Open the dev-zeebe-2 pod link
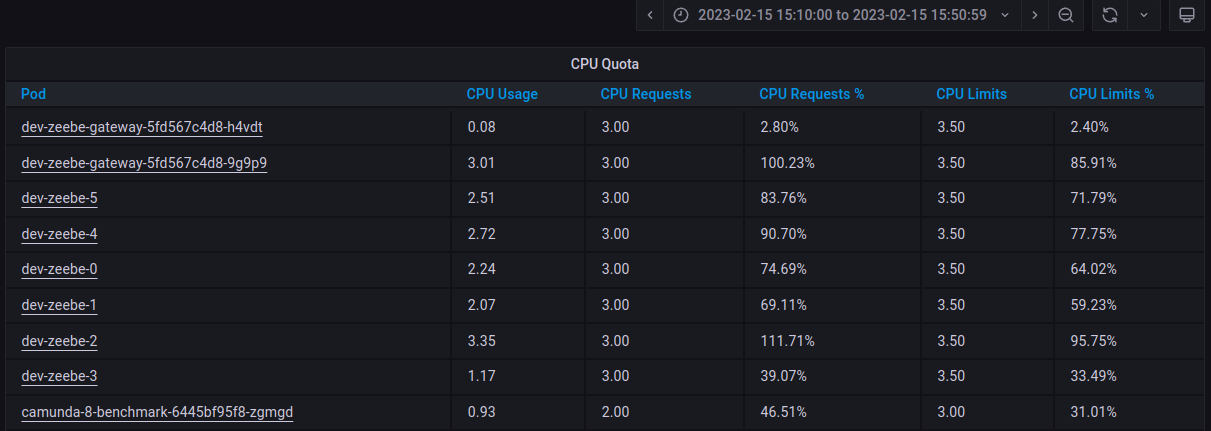The image size is (1211, 431). point(59,341)
